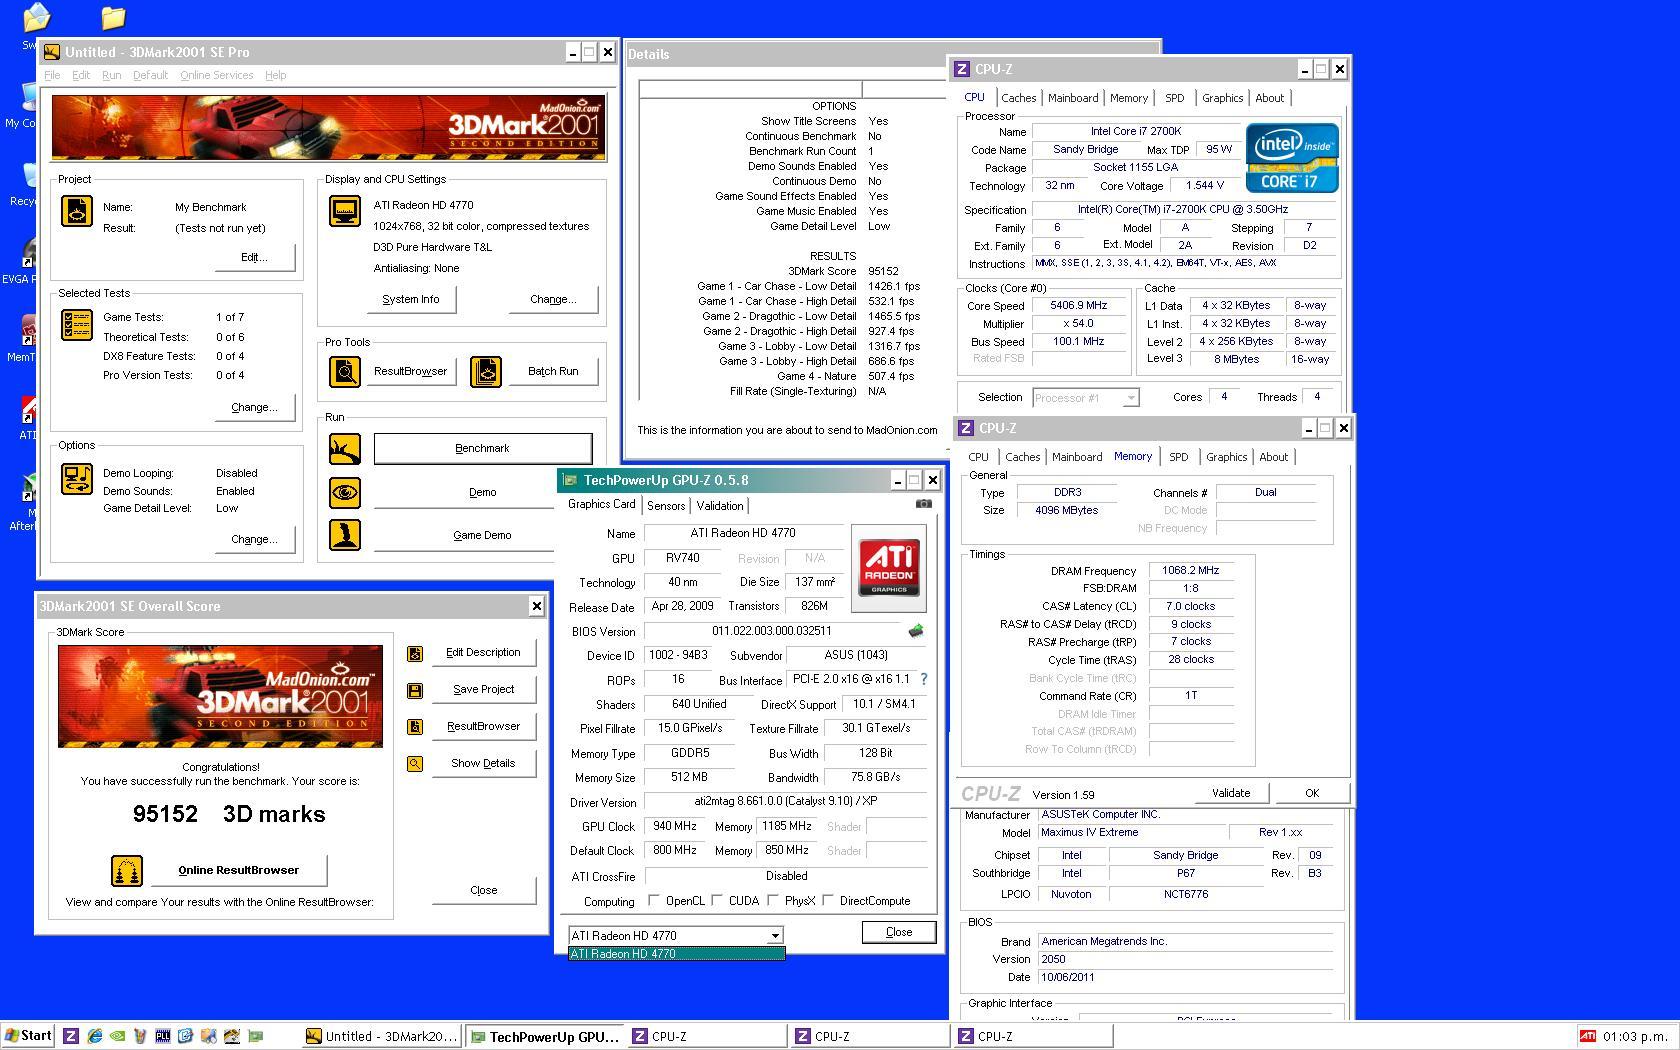
Task: Click the OK button in CPU-Z
Action: [x=1312, y=793]
